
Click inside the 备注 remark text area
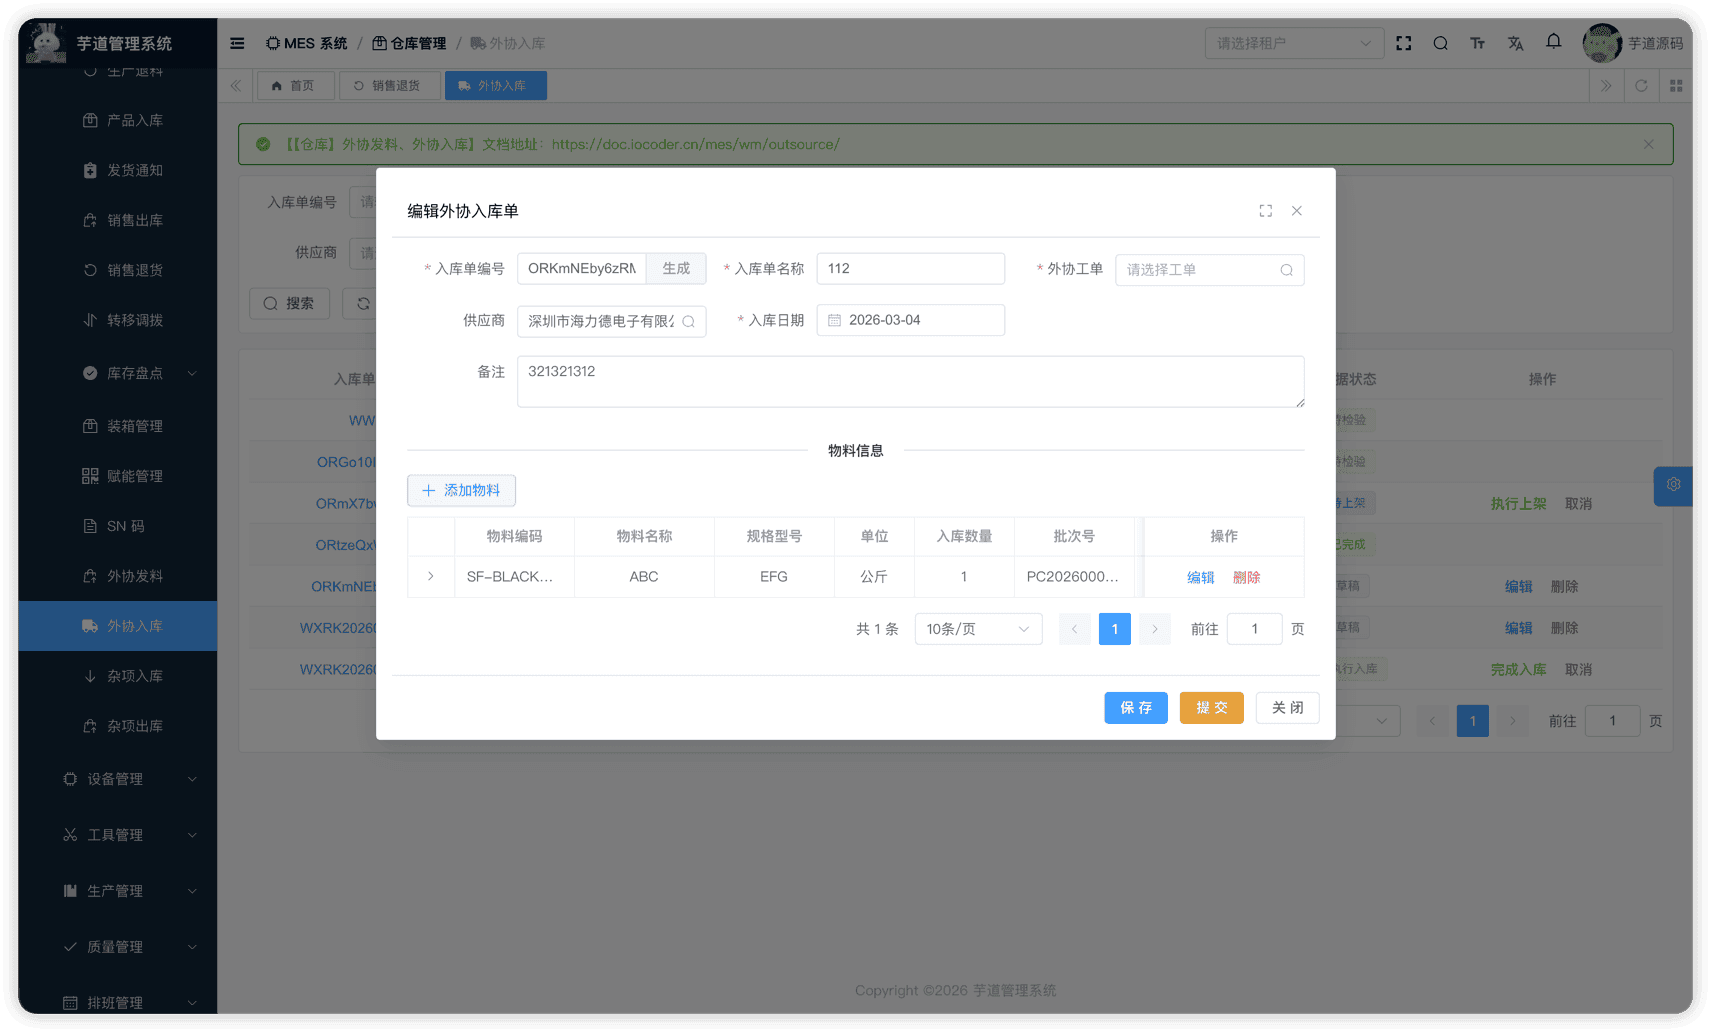click(x=910, y=381)
